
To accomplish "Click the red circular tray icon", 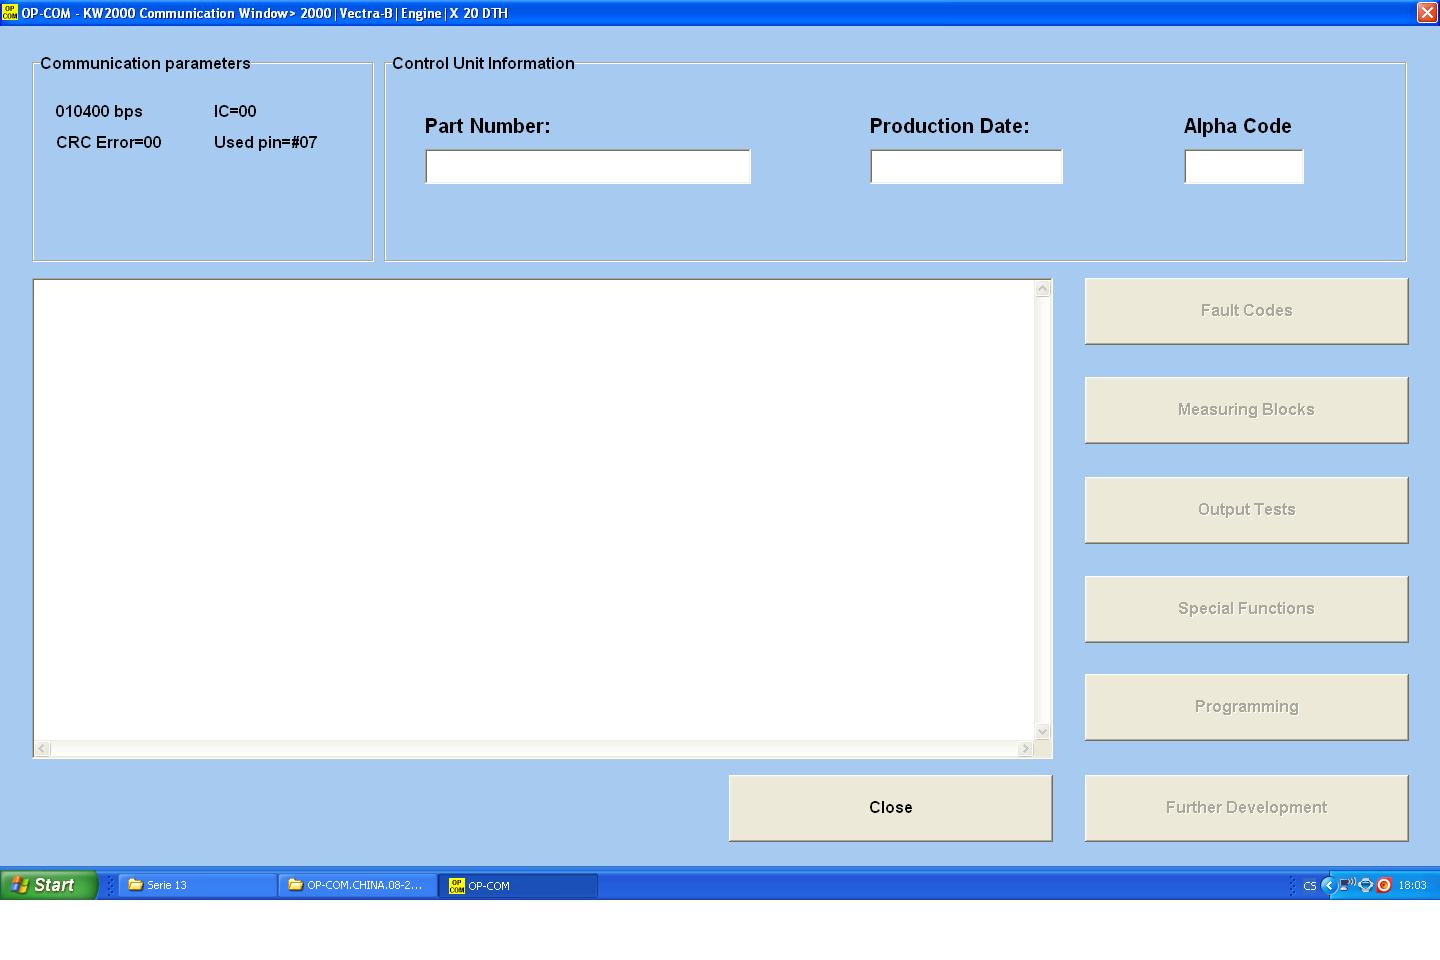I will point(1384,885).
